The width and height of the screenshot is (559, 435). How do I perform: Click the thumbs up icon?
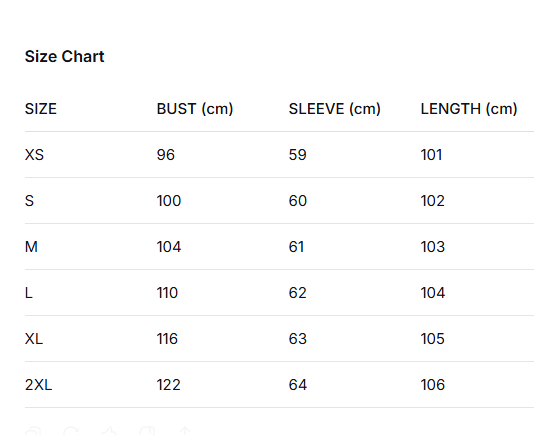(x=109, y=431)
